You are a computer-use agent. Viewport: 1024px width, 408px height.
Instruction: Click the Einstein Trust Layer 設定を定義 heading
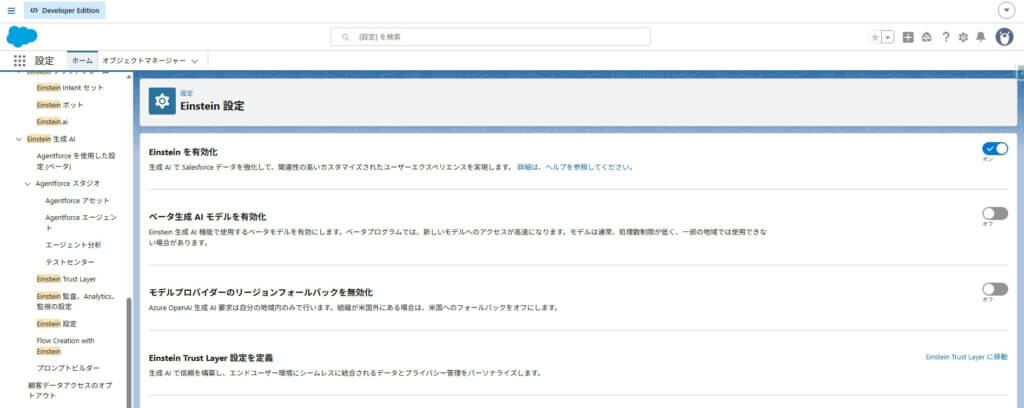[211, 358]
